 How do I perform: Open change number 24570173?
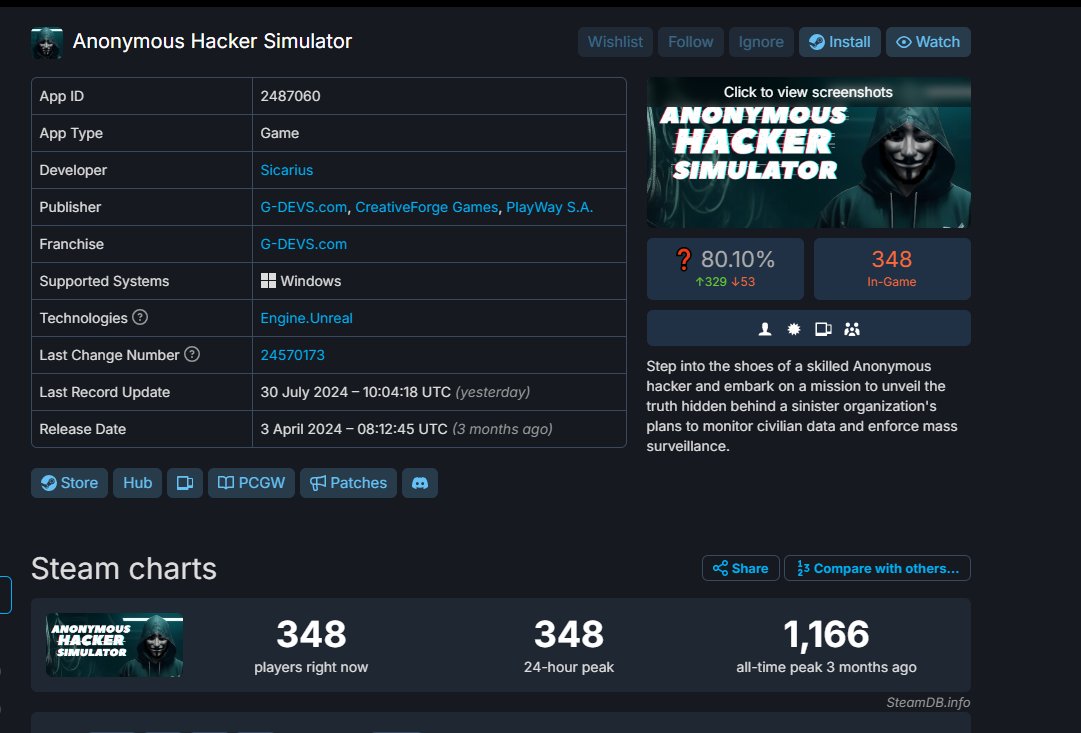click(292, 355)
